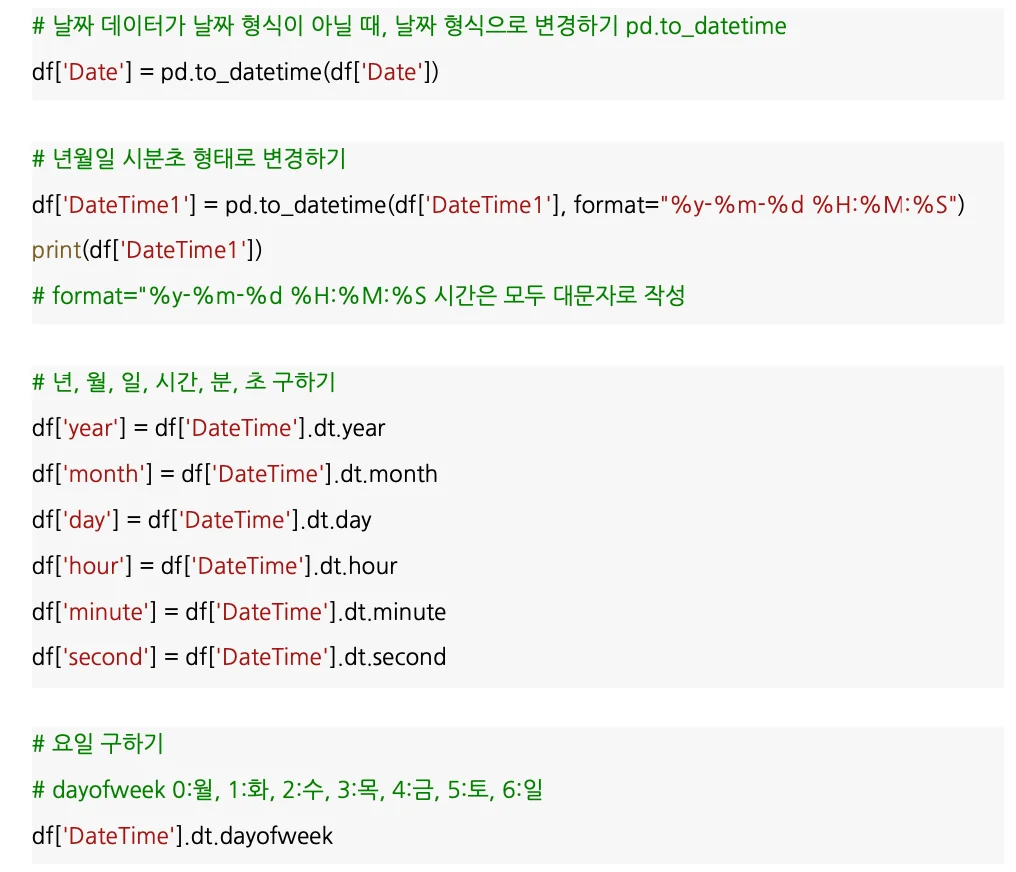The height and width of the screenshot is (872, 1016).
Task: Click the df['Date'] assignment code line
Action: [235, 73]
